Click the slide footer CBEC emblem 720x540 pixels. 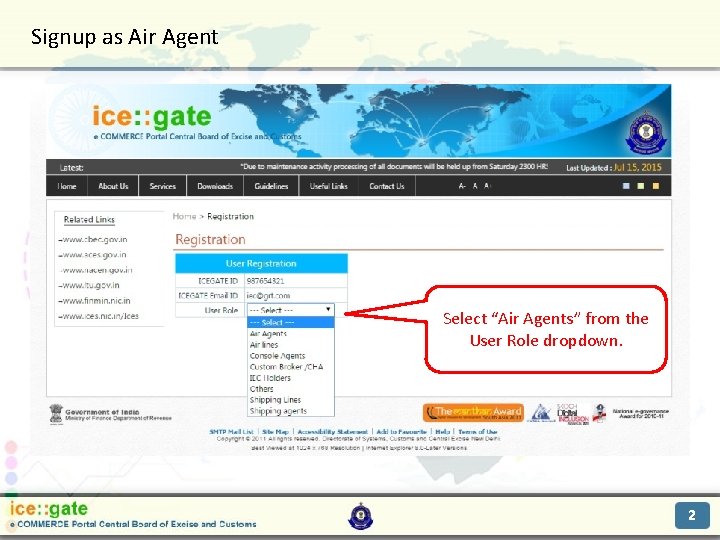point(360,517)
